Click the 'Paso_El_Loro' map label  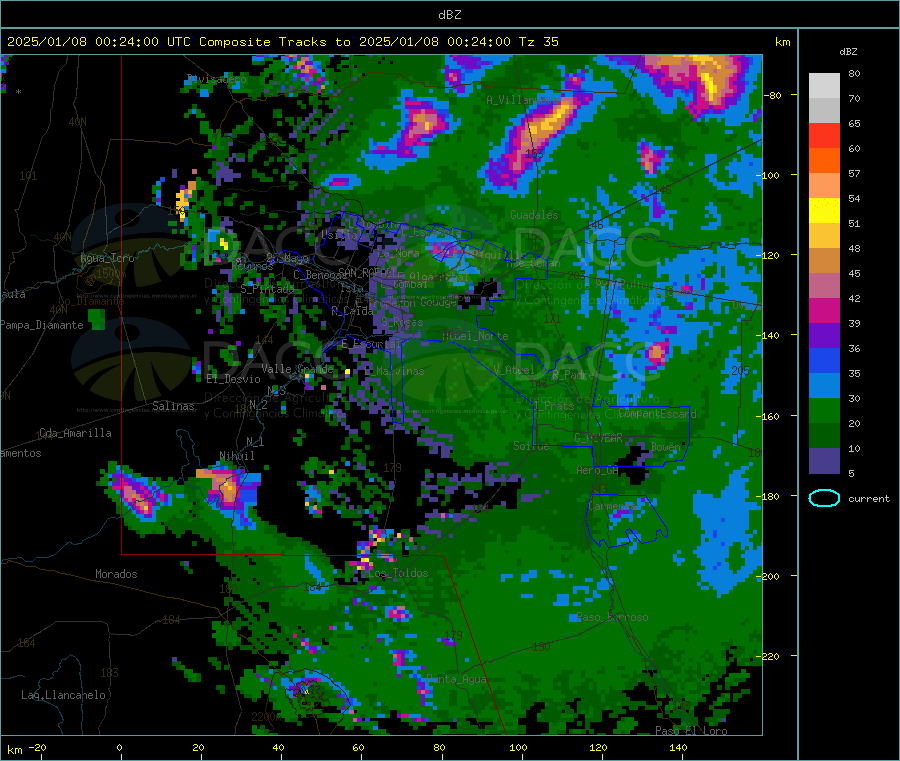click(x=691, y=731)
